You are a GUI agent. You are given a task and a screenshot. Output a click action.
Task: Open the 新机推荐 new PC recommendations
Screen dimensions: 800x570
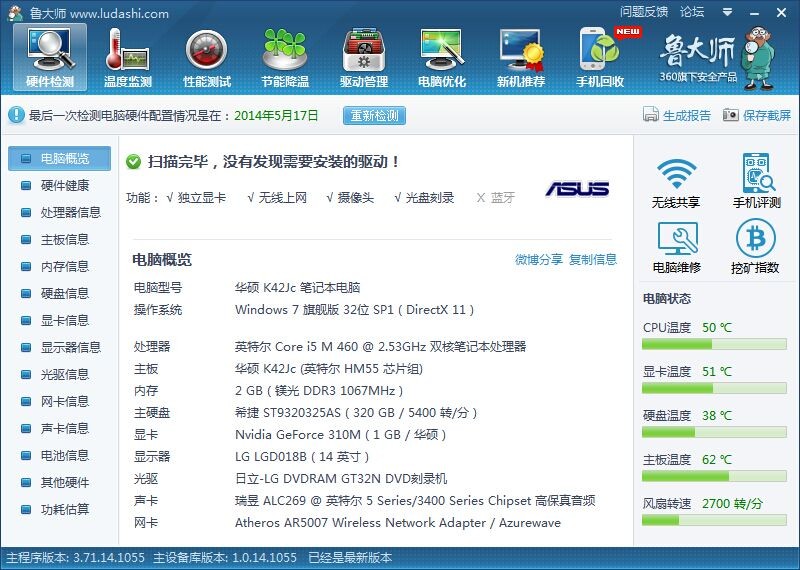[x=520, y=57]
